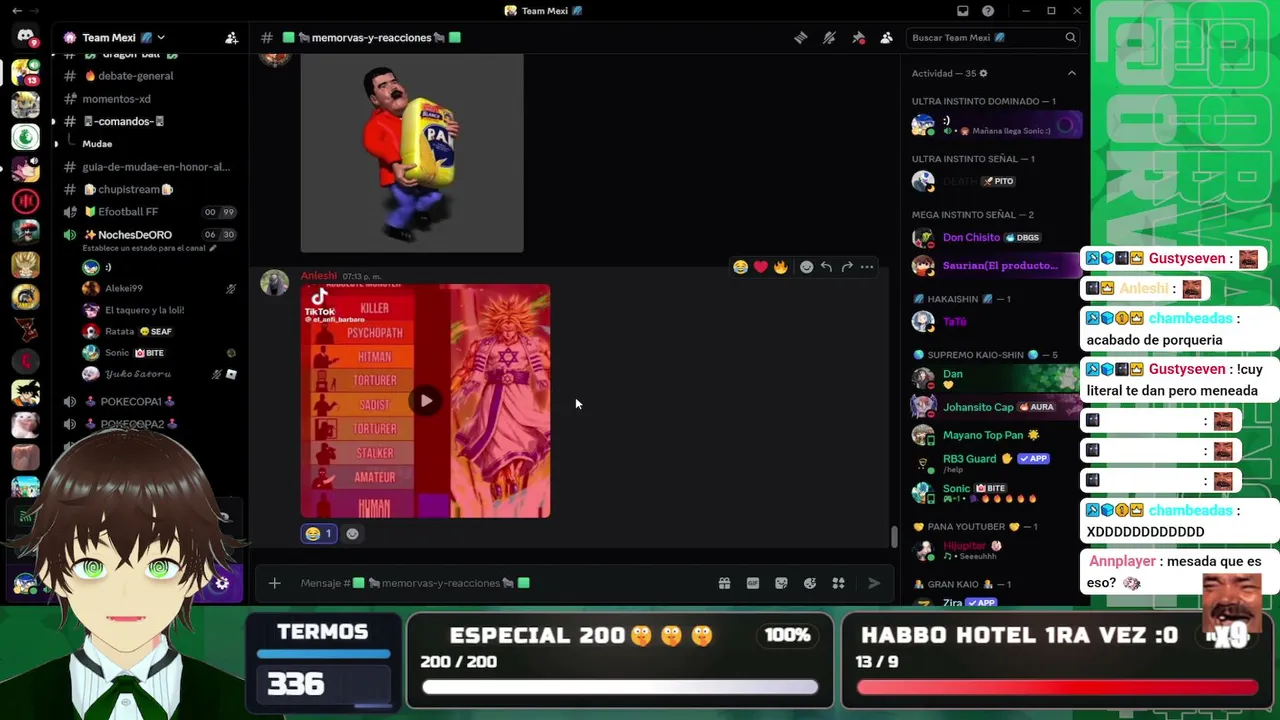
Task: Open the apps launcher icon in message bar
Action: click(x=839, y=583)
